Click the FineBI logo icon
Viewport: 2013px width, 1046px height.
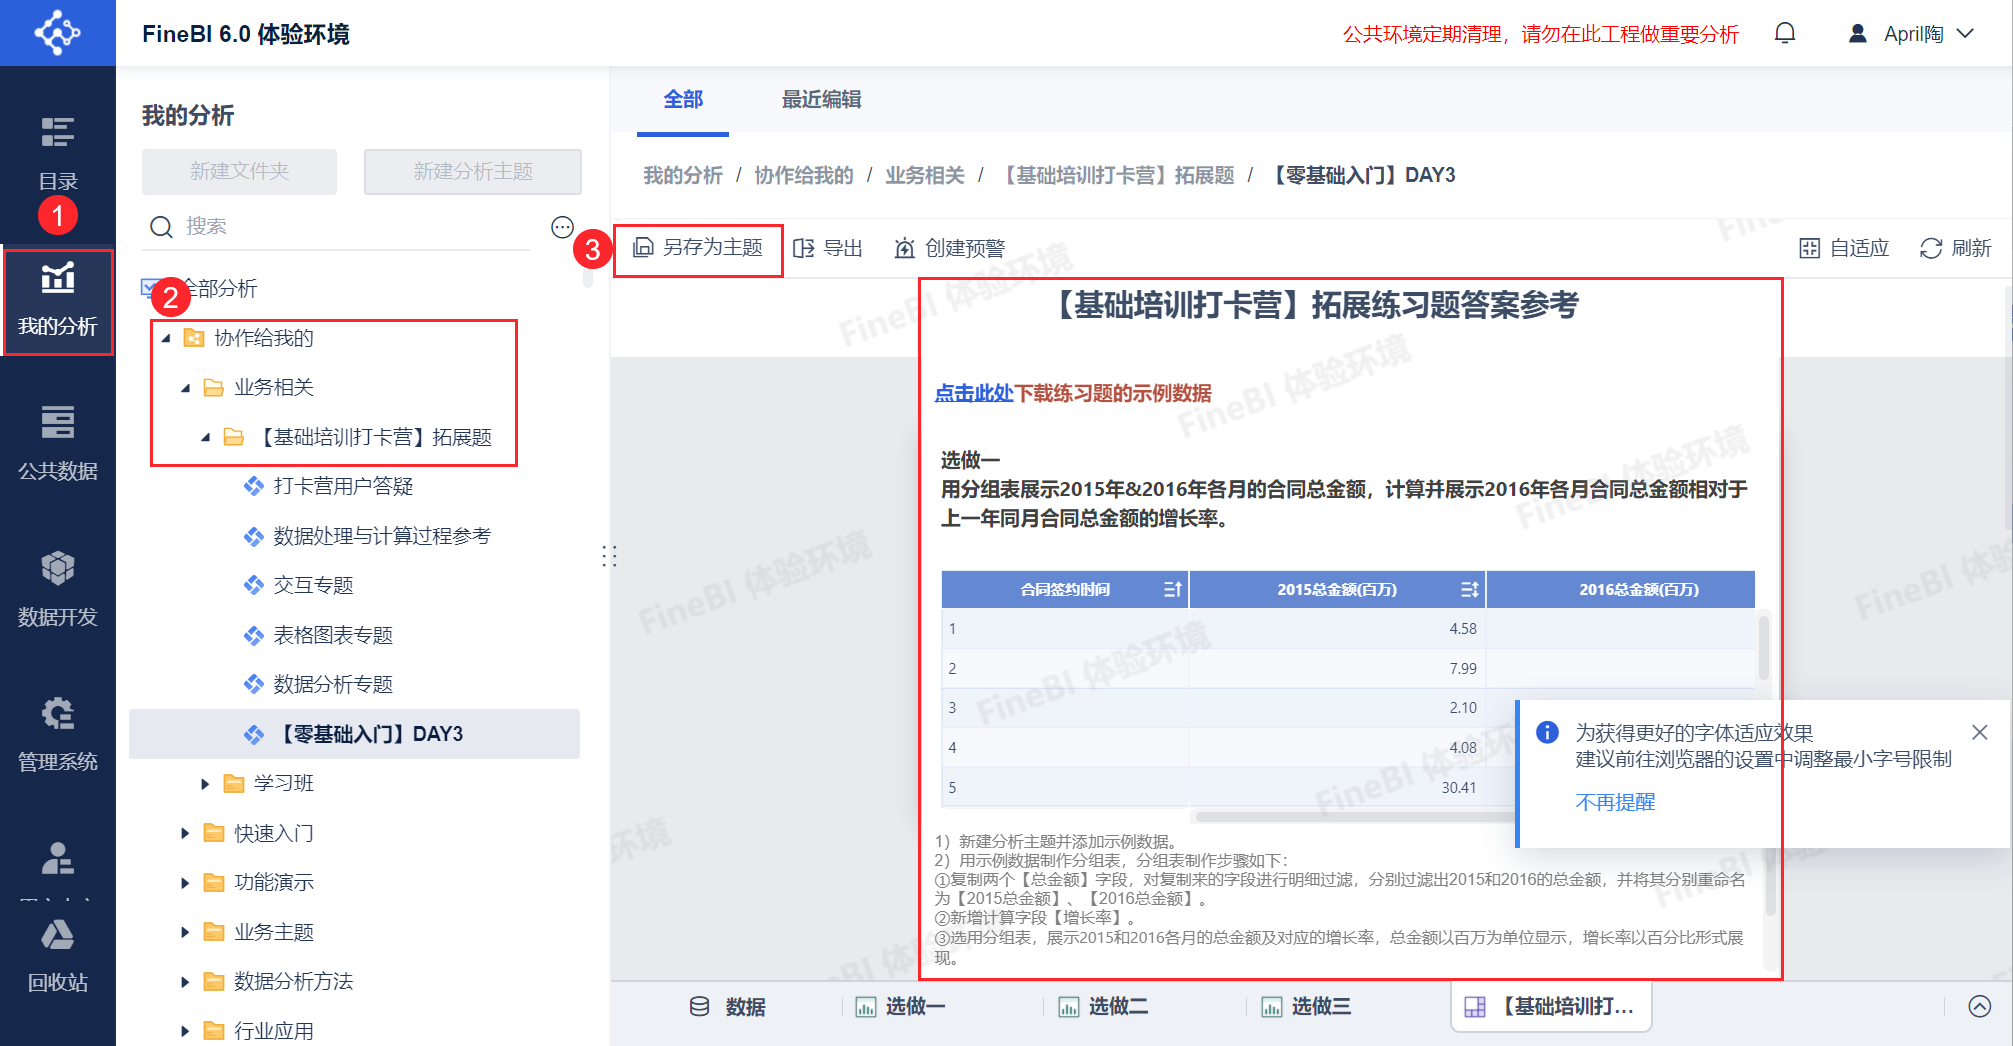(58, 33)
